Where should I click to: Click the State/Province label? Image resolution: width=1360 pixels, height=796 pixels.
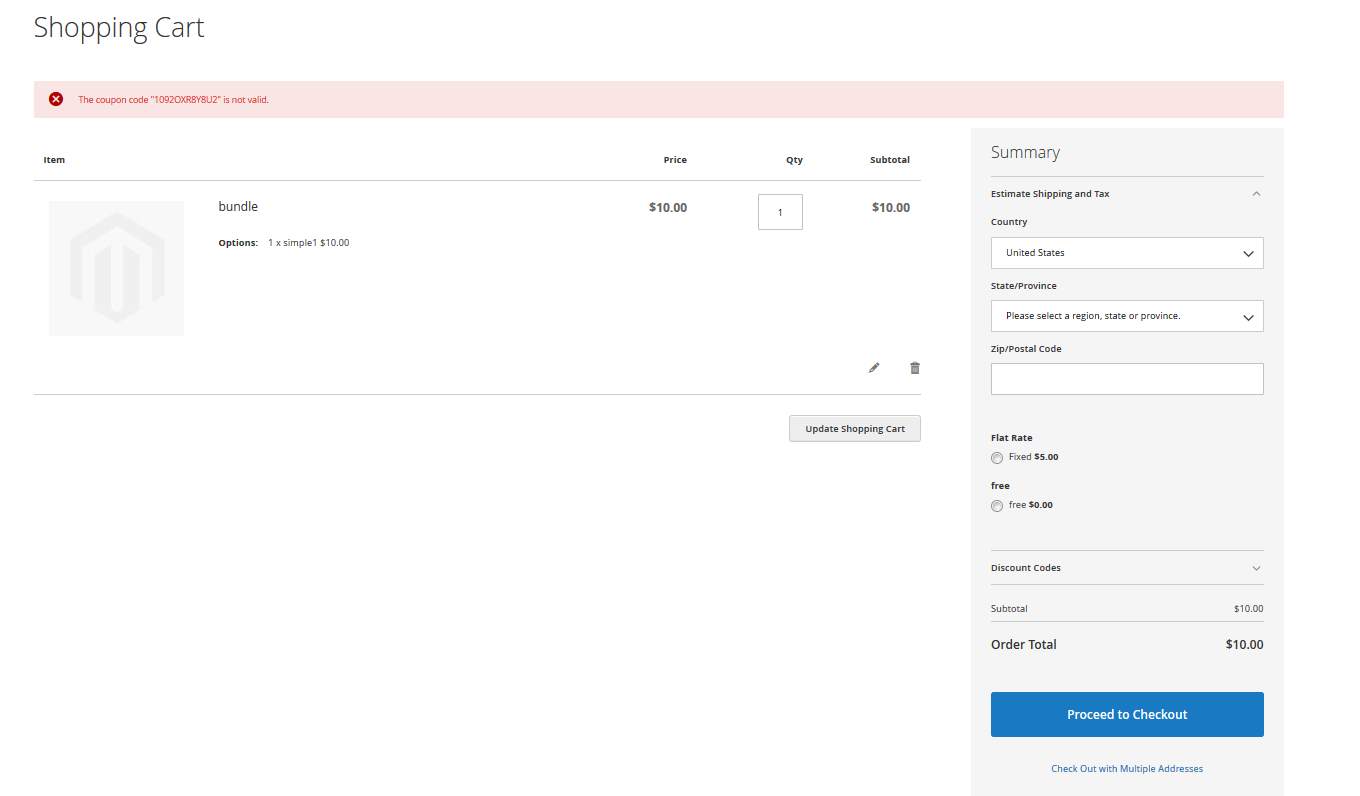[x=1024, y=286]
